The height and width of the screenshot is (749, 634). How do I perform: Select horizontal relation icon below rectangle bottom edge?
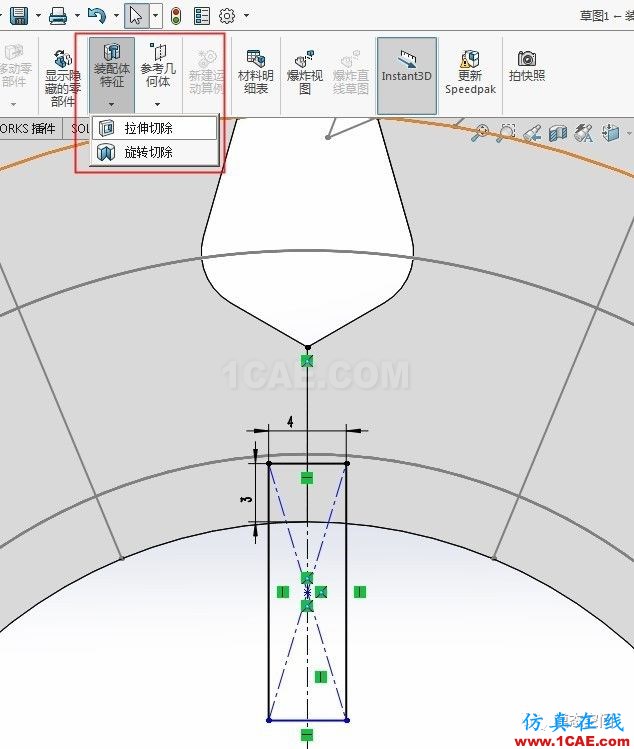(x=307, y=735)
